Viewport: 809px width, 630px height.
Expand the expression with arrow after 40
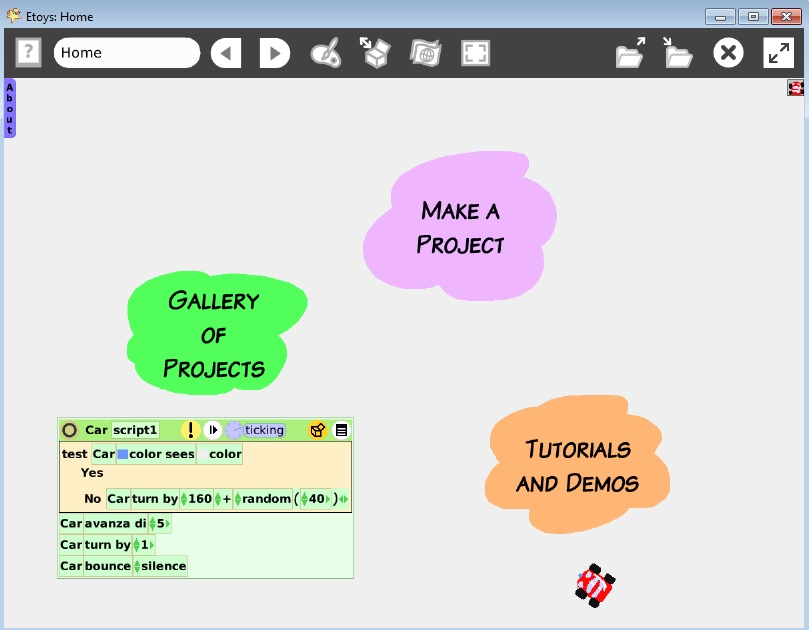(x=328, y=499)
